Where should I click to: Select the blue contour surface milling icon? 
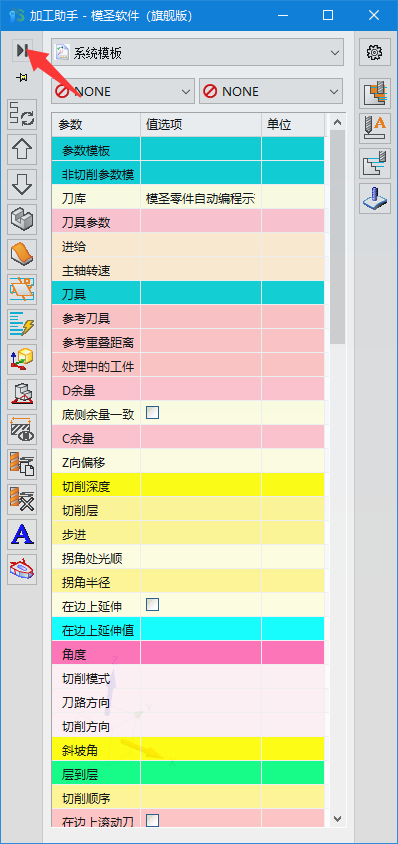[x=375, y=198]
